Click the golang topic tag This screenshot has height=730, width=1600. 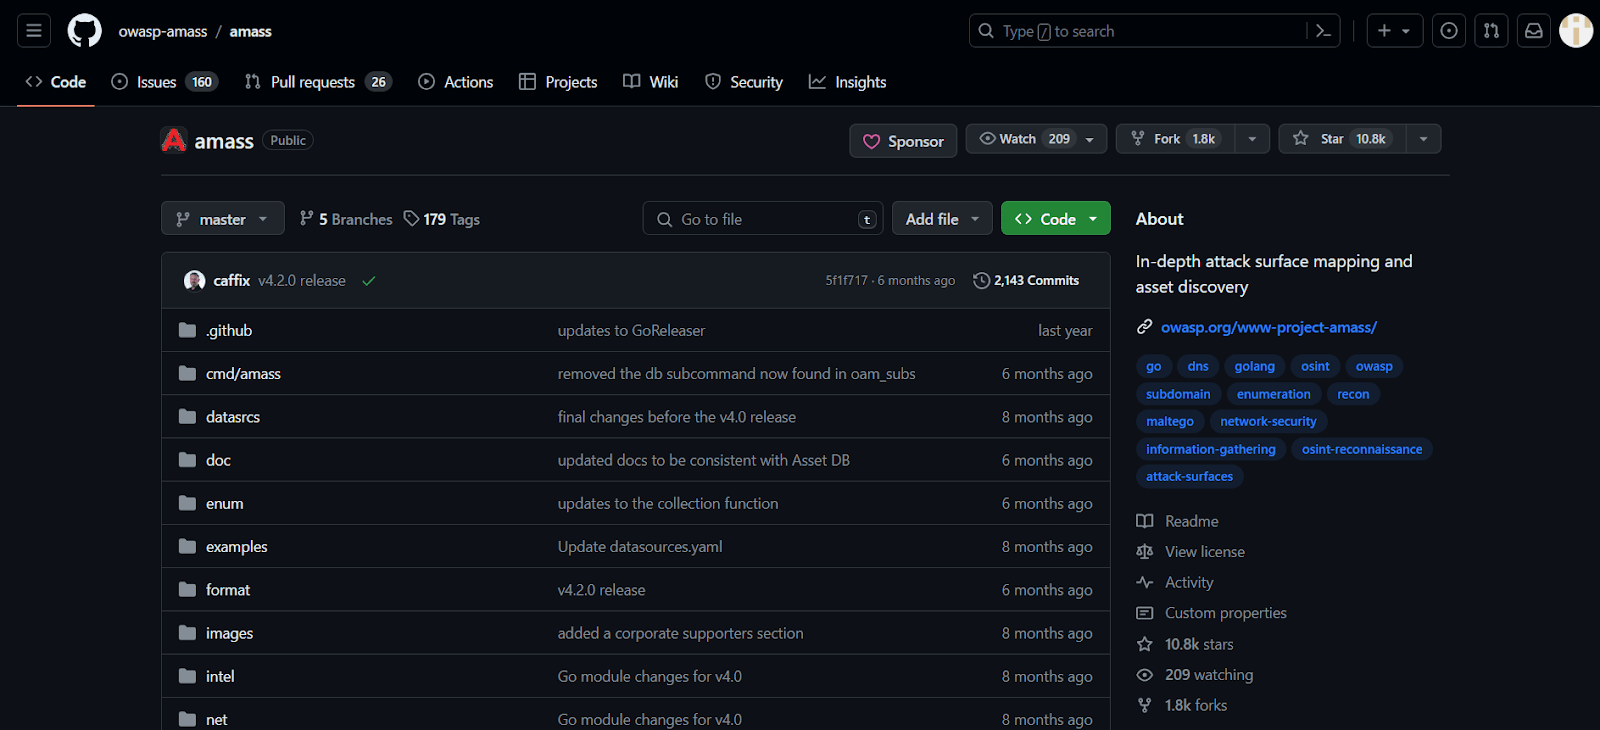coord(1254,367)
